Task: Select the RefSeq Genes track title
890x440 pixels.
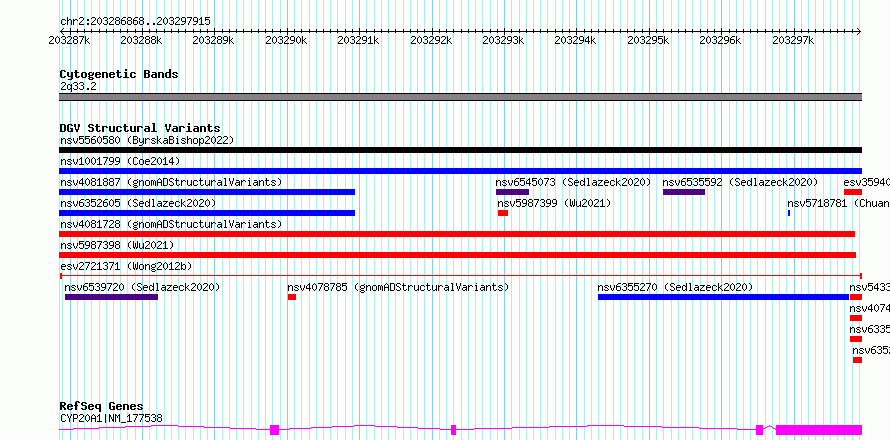Action: [x=102, y=407]
